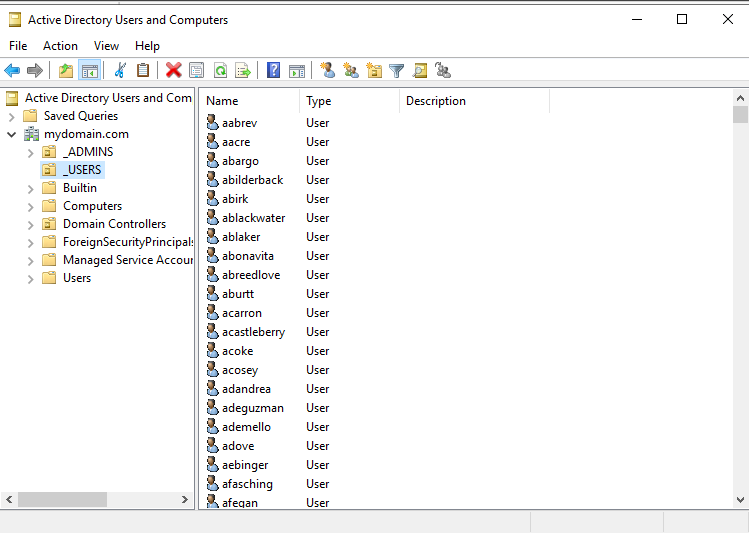Collapse the mydomain.com tree node
This screenshot has height=533, width=749.
coord(12,134)
